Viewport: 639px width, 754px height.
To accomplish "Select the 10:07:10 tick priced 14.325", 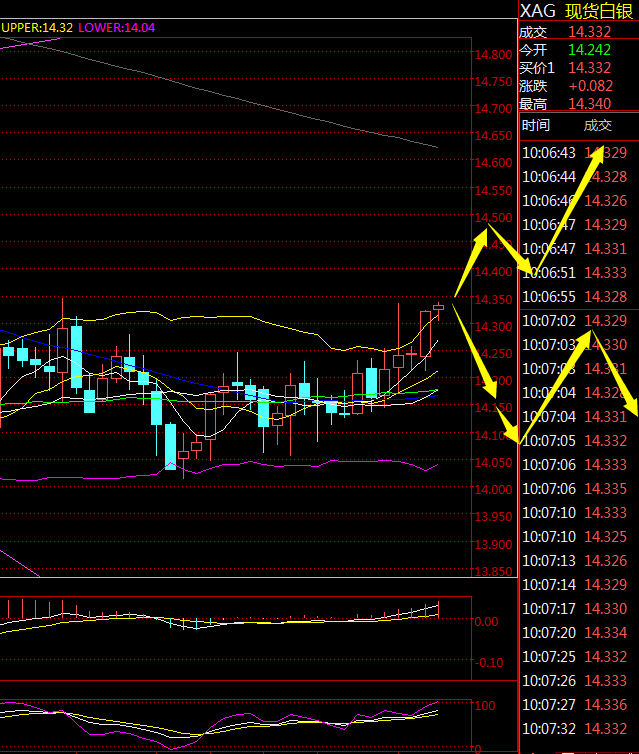I will [x=575, y=537].
